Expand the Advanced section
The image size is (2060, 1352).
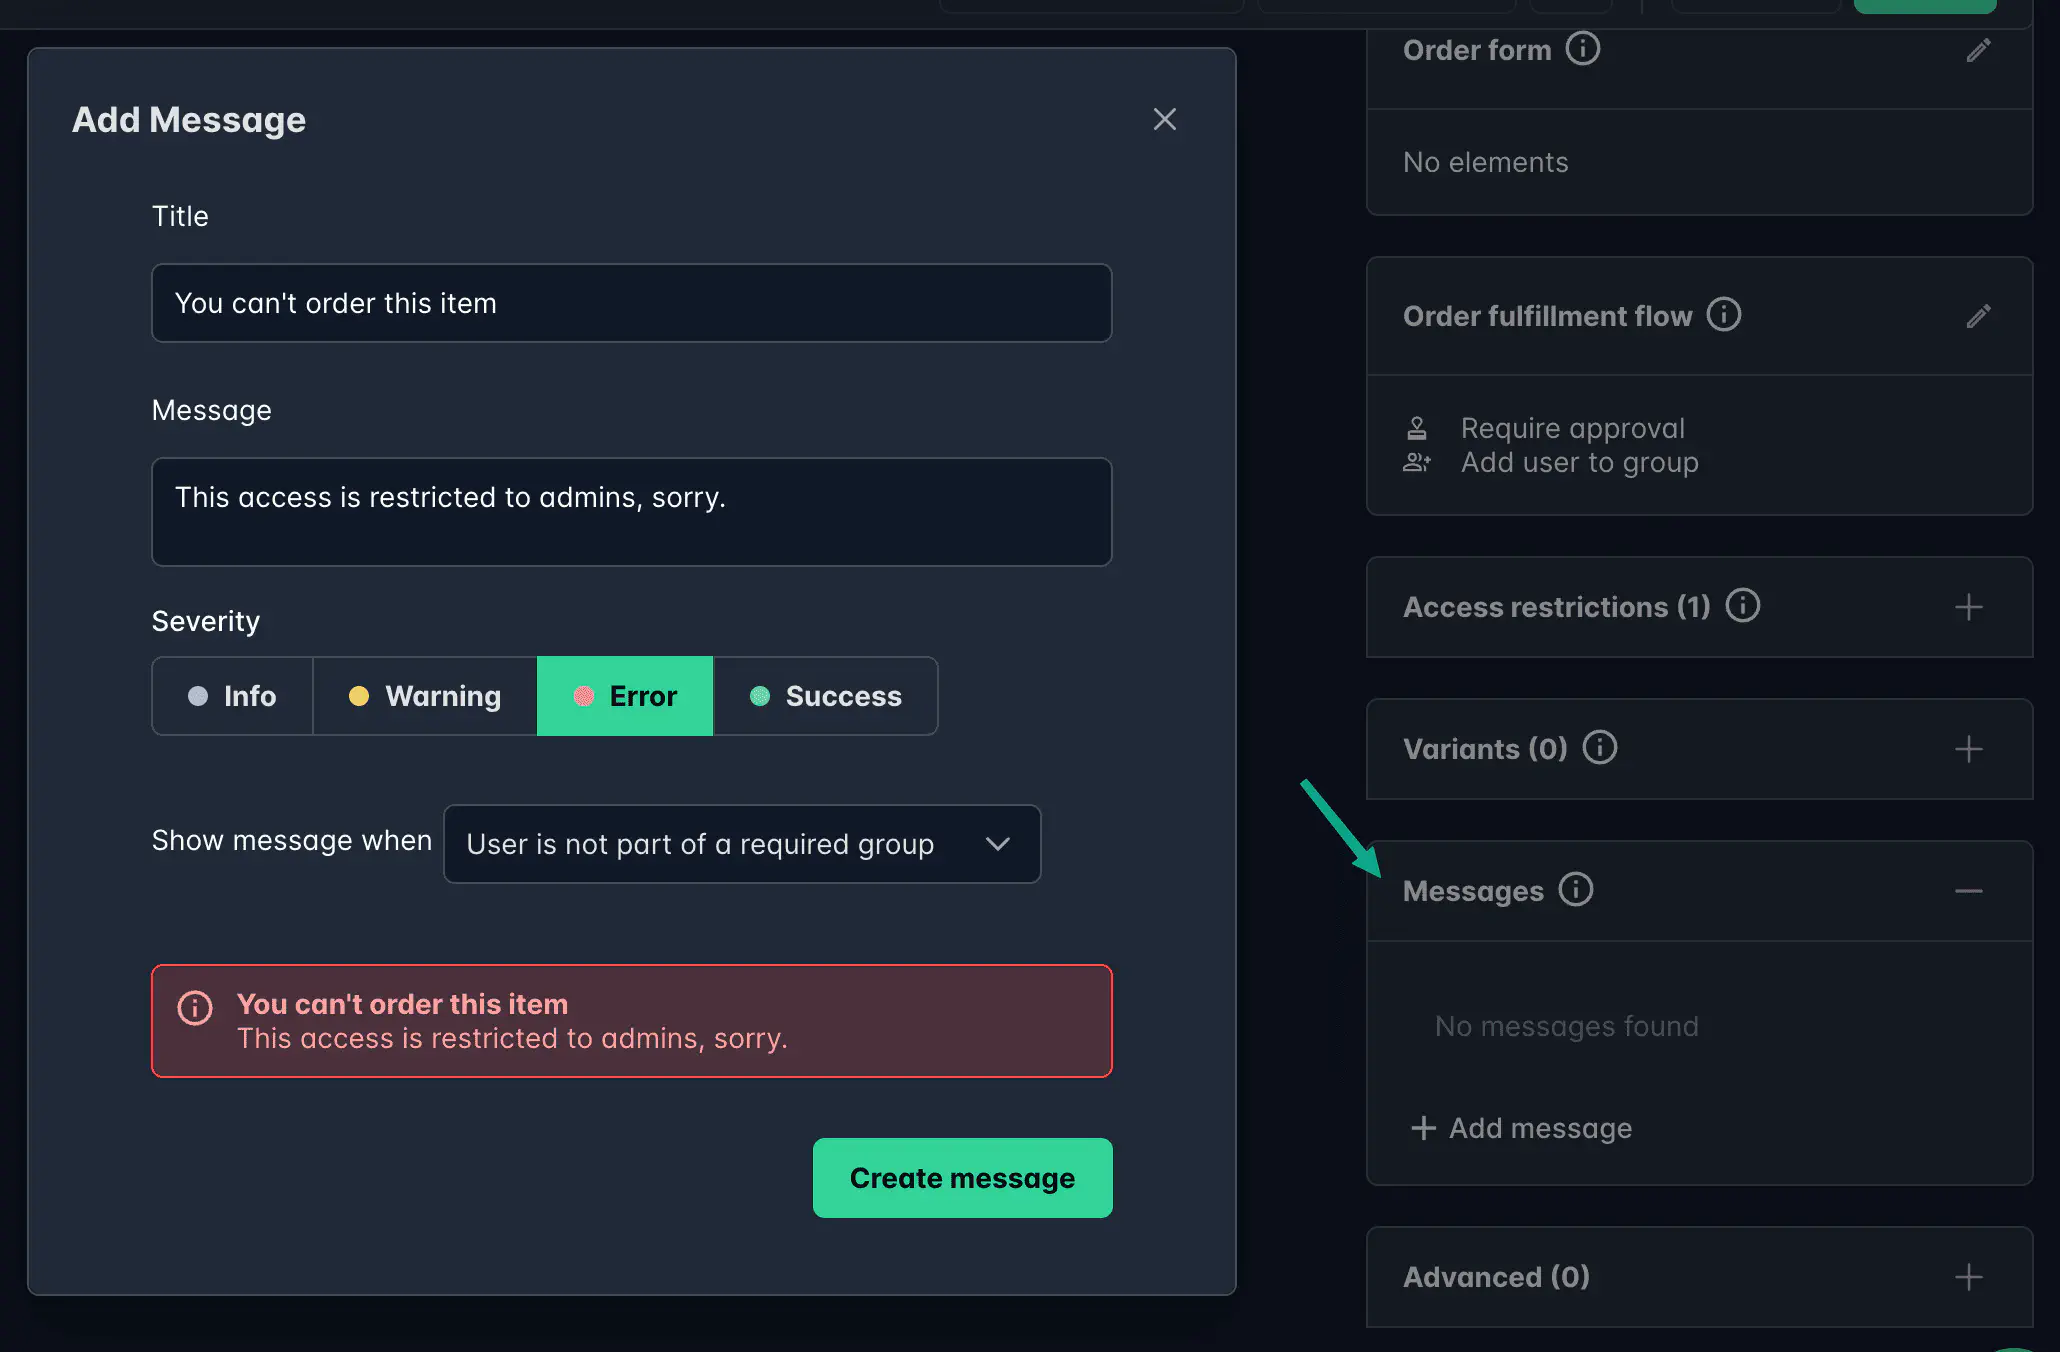[1969, 1277]
